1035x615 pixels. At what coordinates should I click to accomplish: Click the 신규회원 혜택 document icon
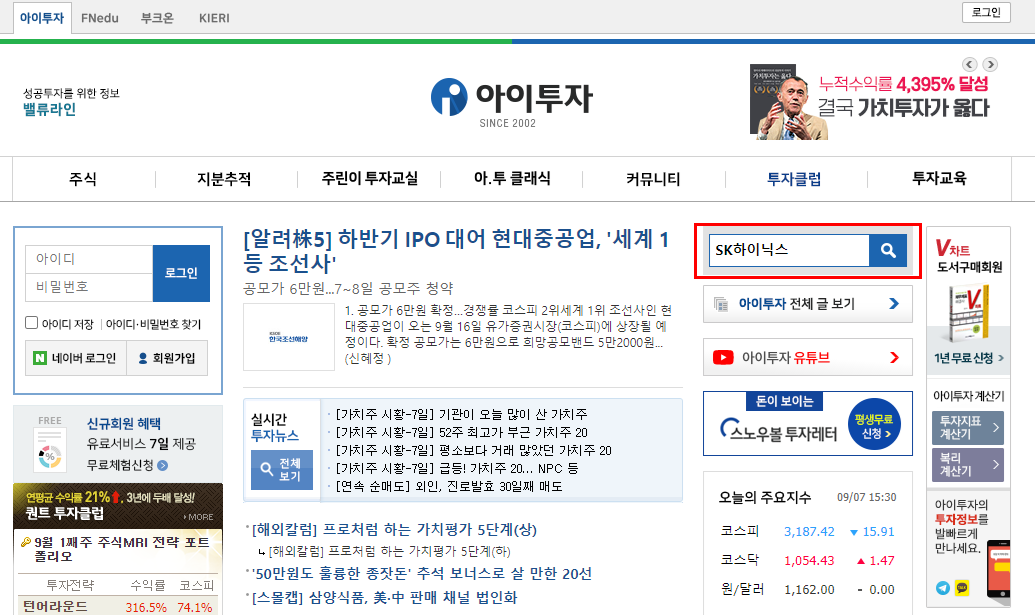click(50, 450)
